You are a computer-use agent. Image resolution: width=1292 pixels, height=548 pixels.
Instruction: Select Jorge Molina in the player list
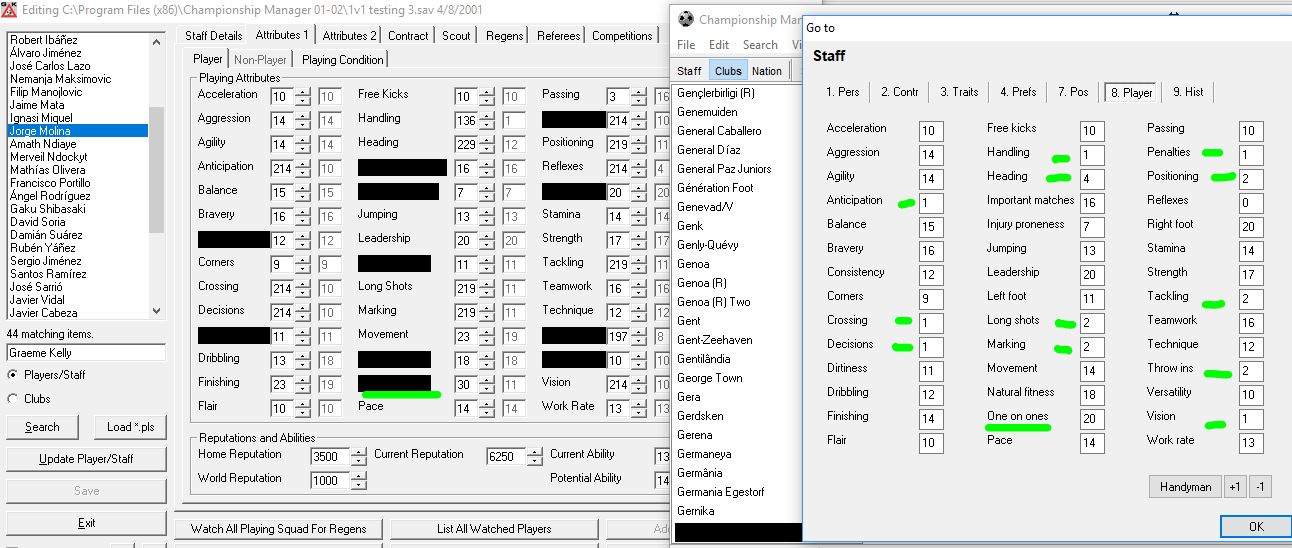click(x=77, y=131)
